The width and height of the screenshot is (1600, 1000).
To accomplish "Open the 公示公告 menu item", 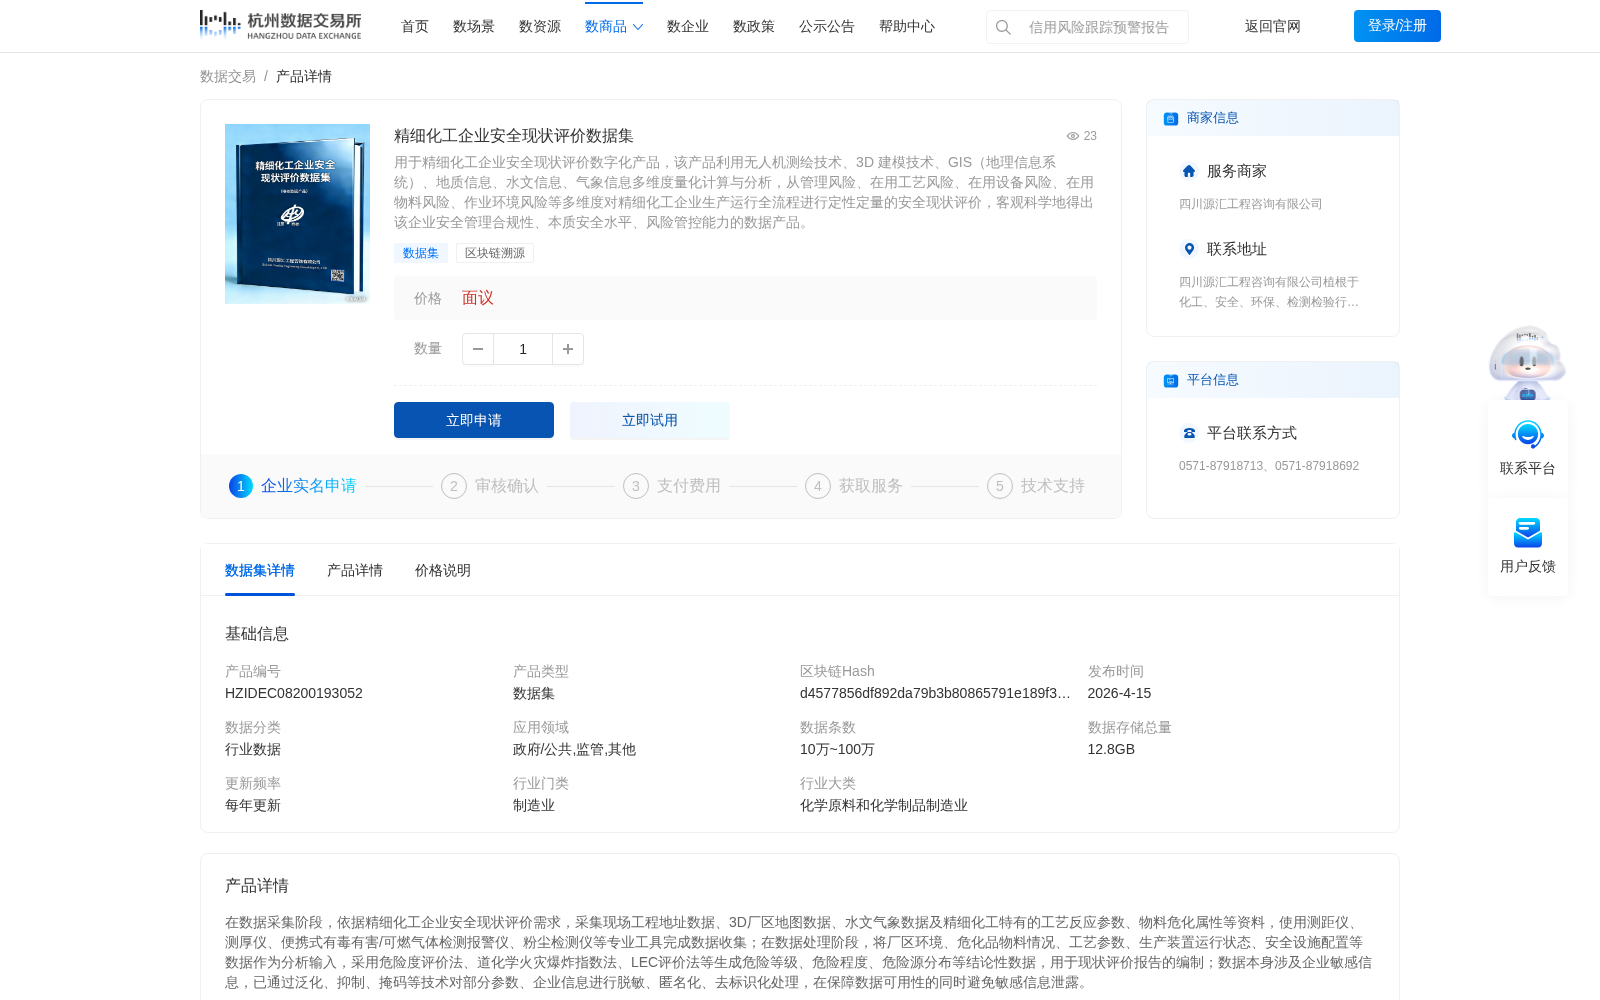I will pos(827,26).
